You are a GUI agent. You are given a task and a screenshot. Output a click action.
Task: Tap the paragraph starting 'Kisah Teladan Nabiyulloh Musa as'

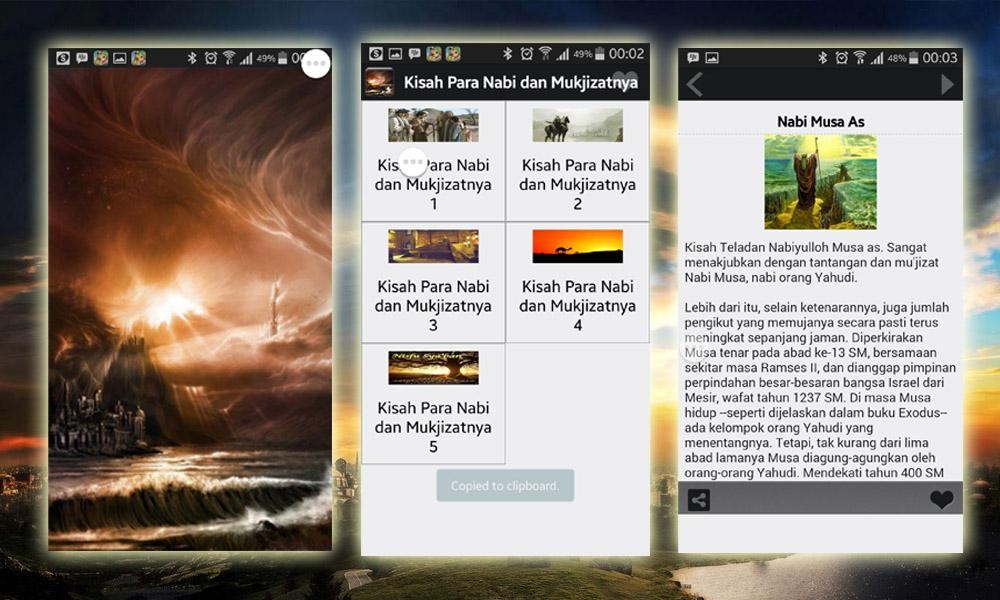[x=811, y=262]
